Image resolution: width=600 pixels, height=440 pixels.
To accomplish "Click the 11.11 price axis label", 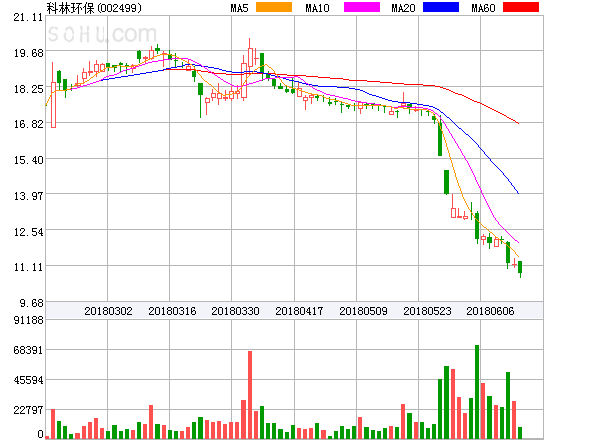I will tap(28, 267).
